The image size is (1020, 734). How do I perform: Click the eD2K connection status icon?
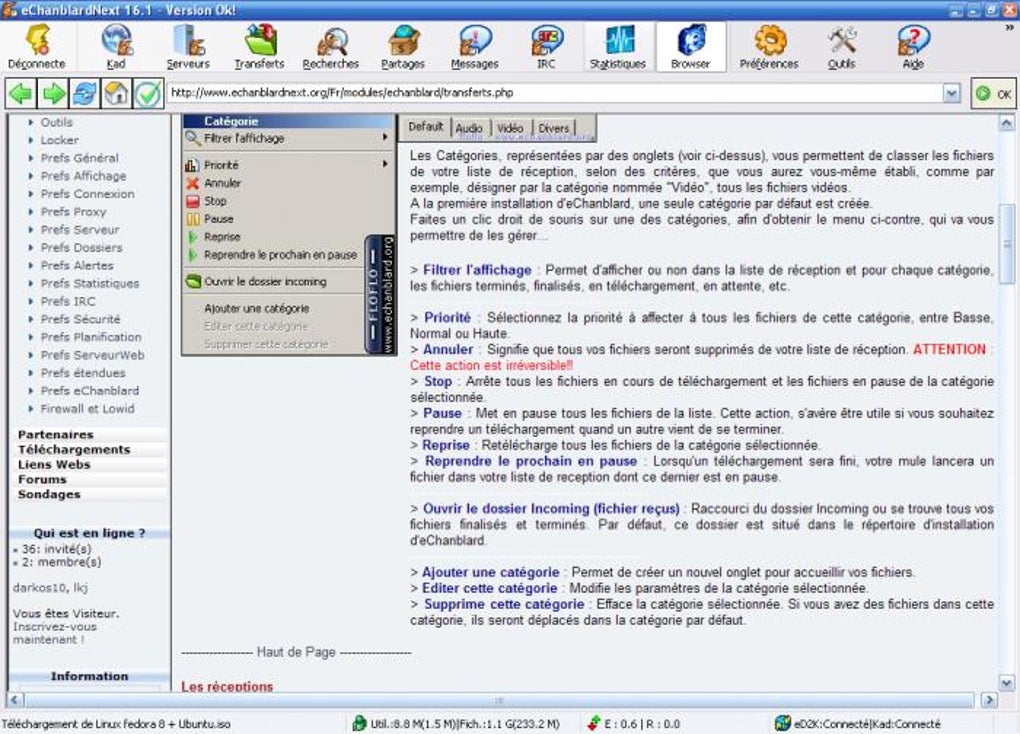click(x=783, y=723)
